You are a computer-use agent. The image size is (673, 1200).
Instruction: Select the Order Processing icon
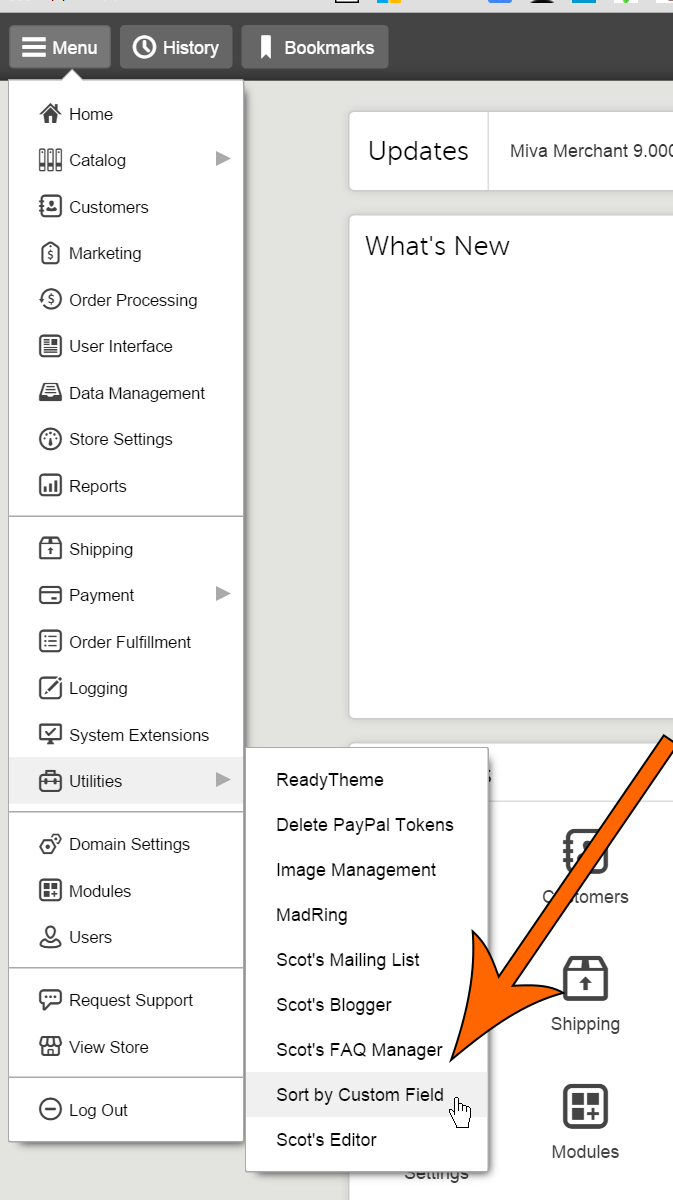point(50,300)
